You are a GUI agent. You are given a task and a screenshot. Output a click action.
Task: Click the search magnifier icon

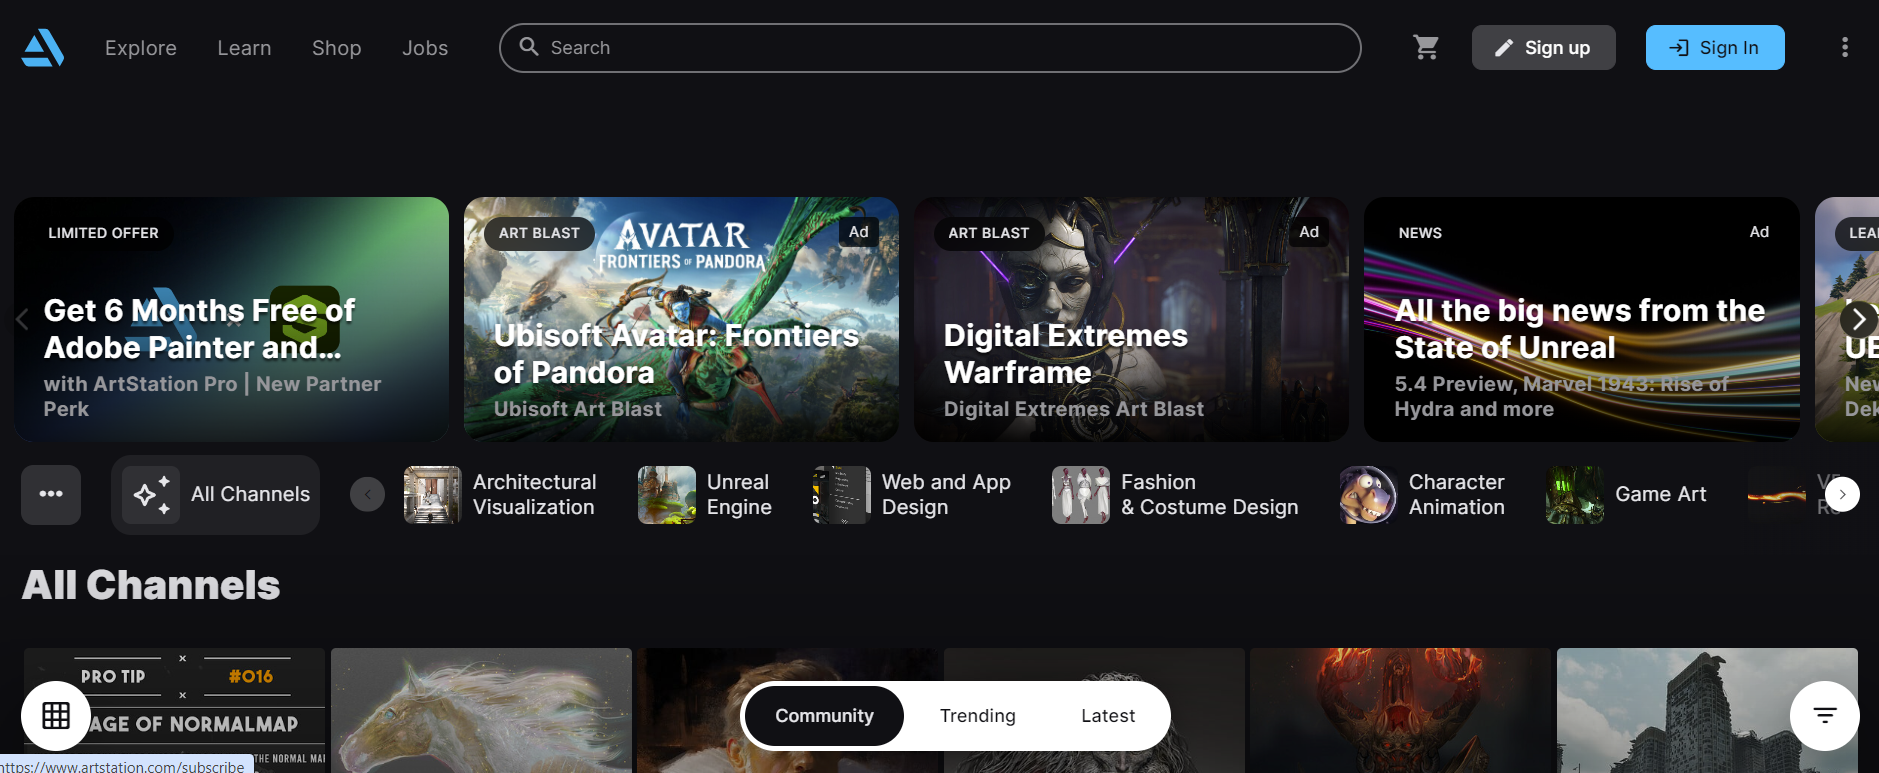[x=529, y=47]
